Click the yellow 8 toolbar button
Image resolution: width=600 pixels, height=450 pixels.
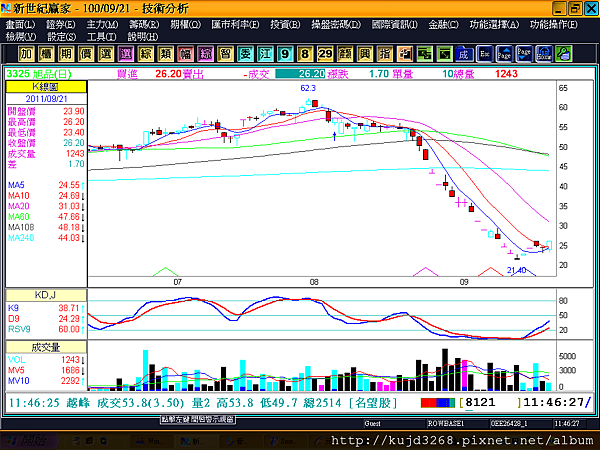pos(305,54)
